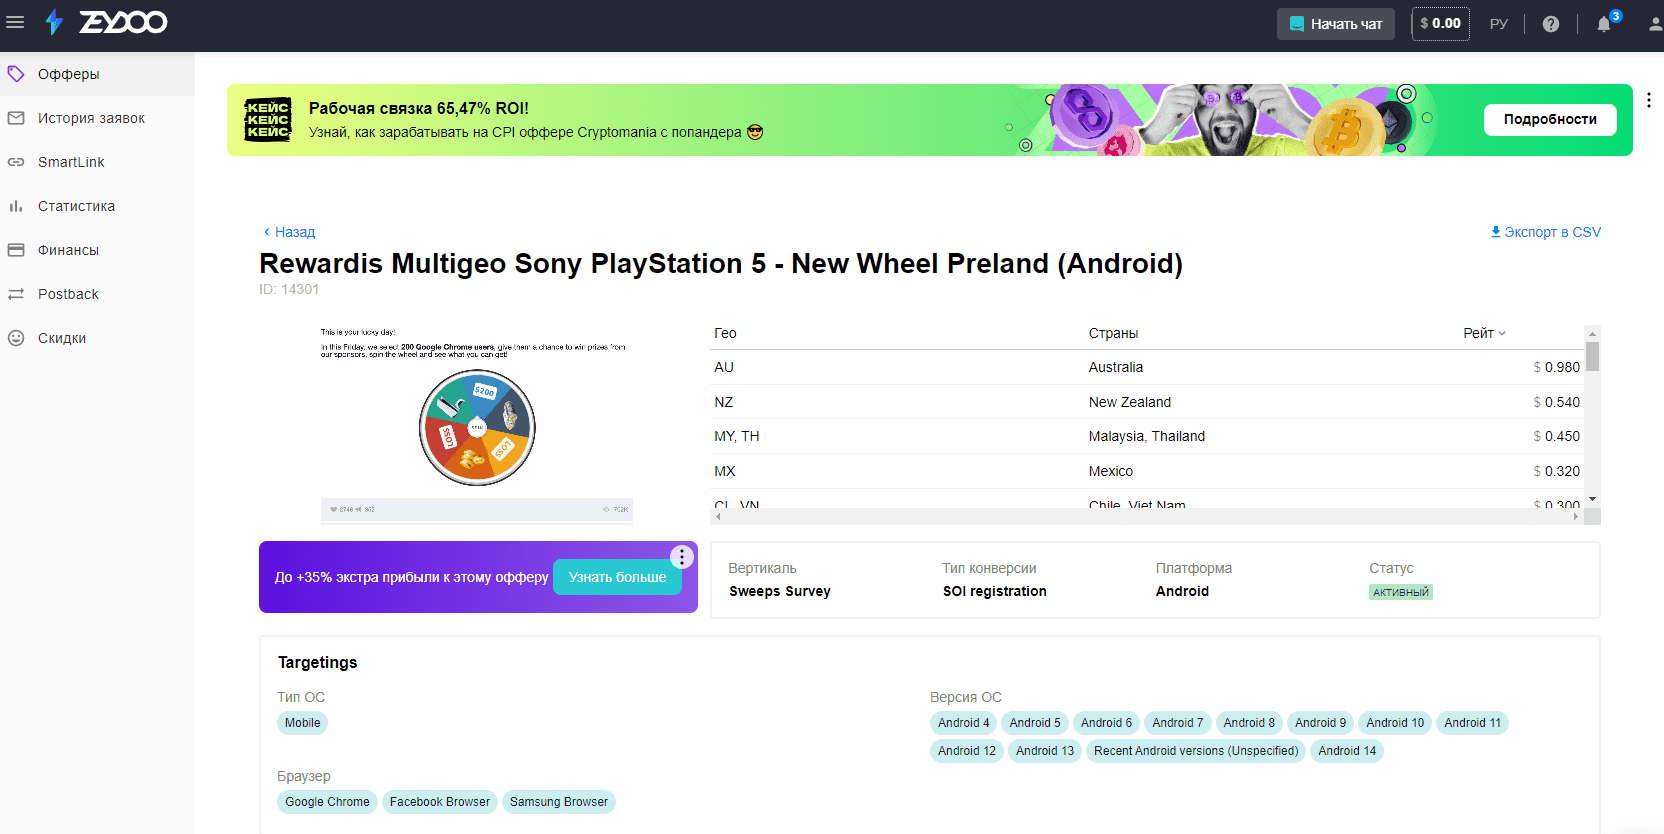Click the table scroll down arrow
Image resolution: width=1664 pixels, height=834 pixels.
[x=1593, y=499]
